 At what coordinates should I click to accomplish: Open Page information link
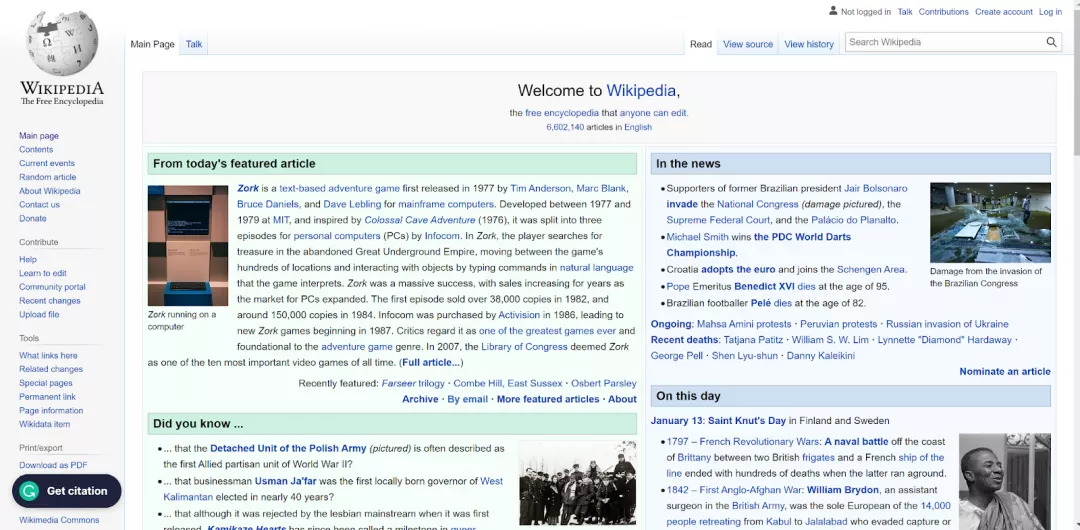coord(51,411)
